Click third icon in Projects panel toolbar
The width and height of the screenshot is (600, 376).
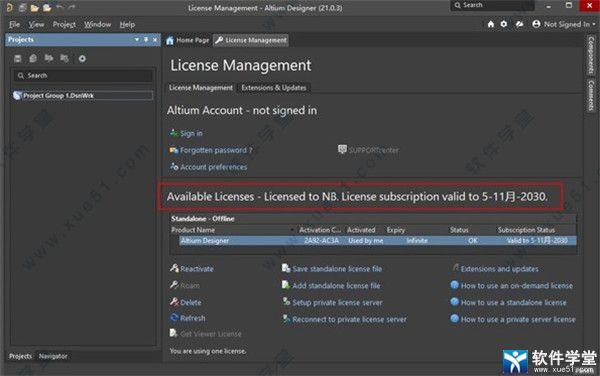click(x=49, y=58)
